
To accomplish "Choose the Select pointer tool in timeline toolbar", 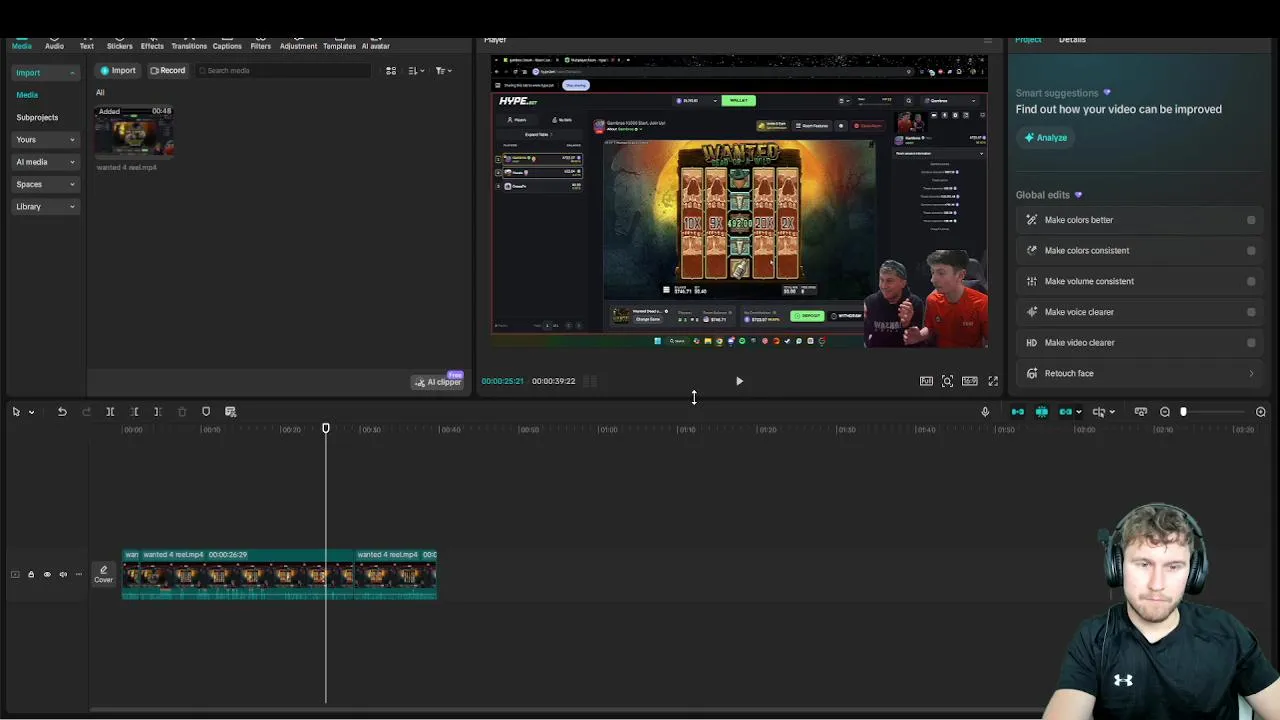I will point(16,412).
